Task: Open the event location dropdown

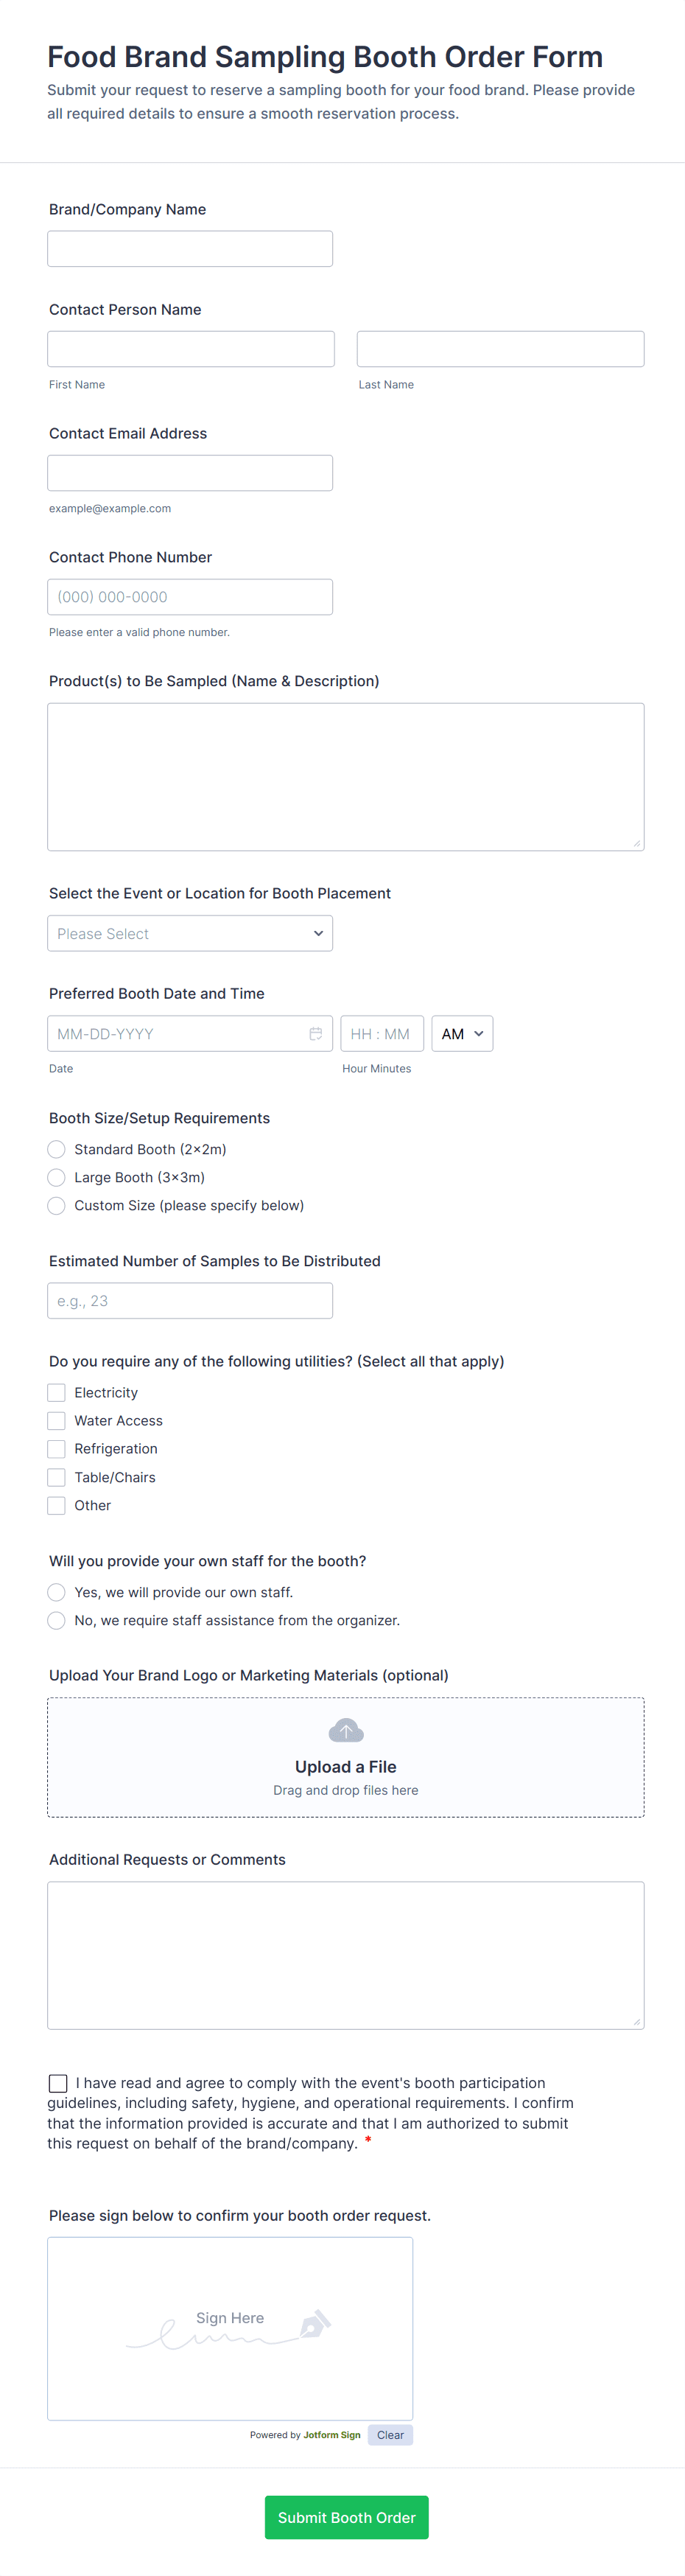Action: coord(190,934)
